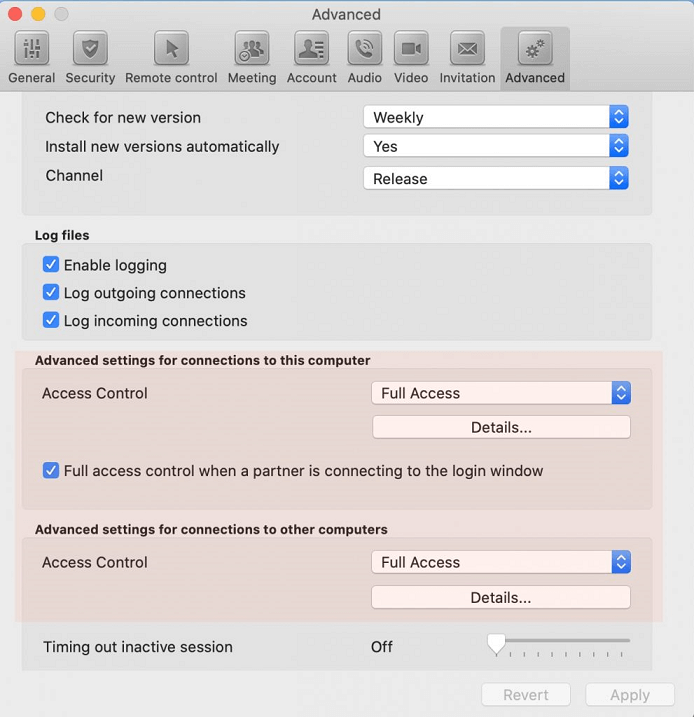Screen dimensions: 694x717
Task: Expand Install new versions automatically dropdown
Action: (496, 146)
